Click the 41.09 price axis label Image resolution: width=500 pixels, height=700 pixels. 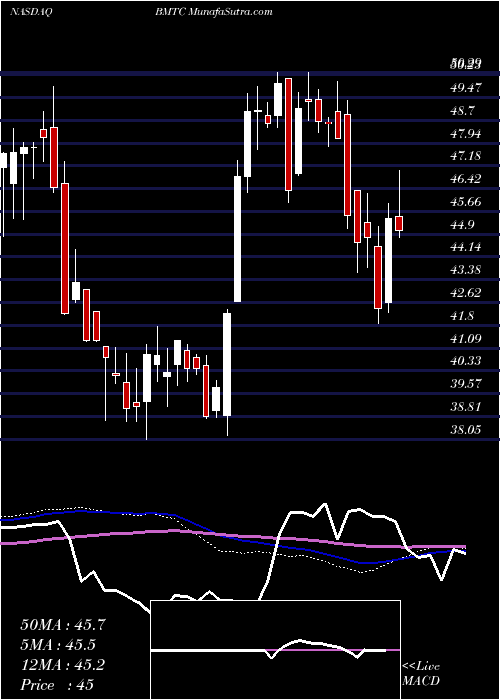tap(466, 338)
